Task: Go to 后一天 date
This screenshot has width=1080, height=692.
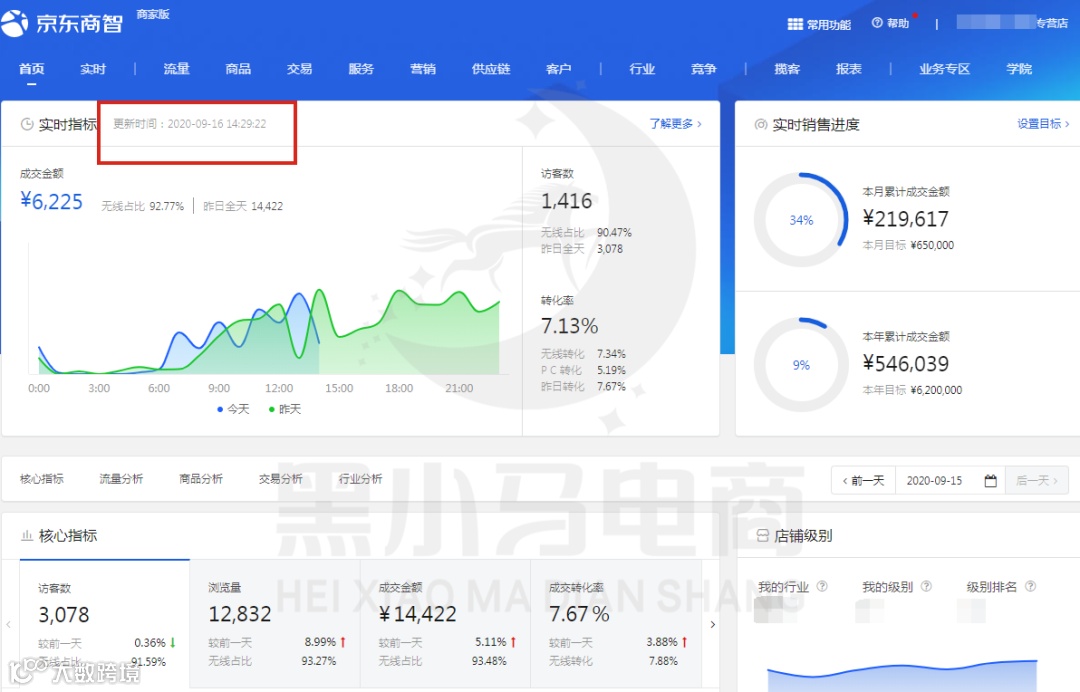Action: pos(1037,481)
